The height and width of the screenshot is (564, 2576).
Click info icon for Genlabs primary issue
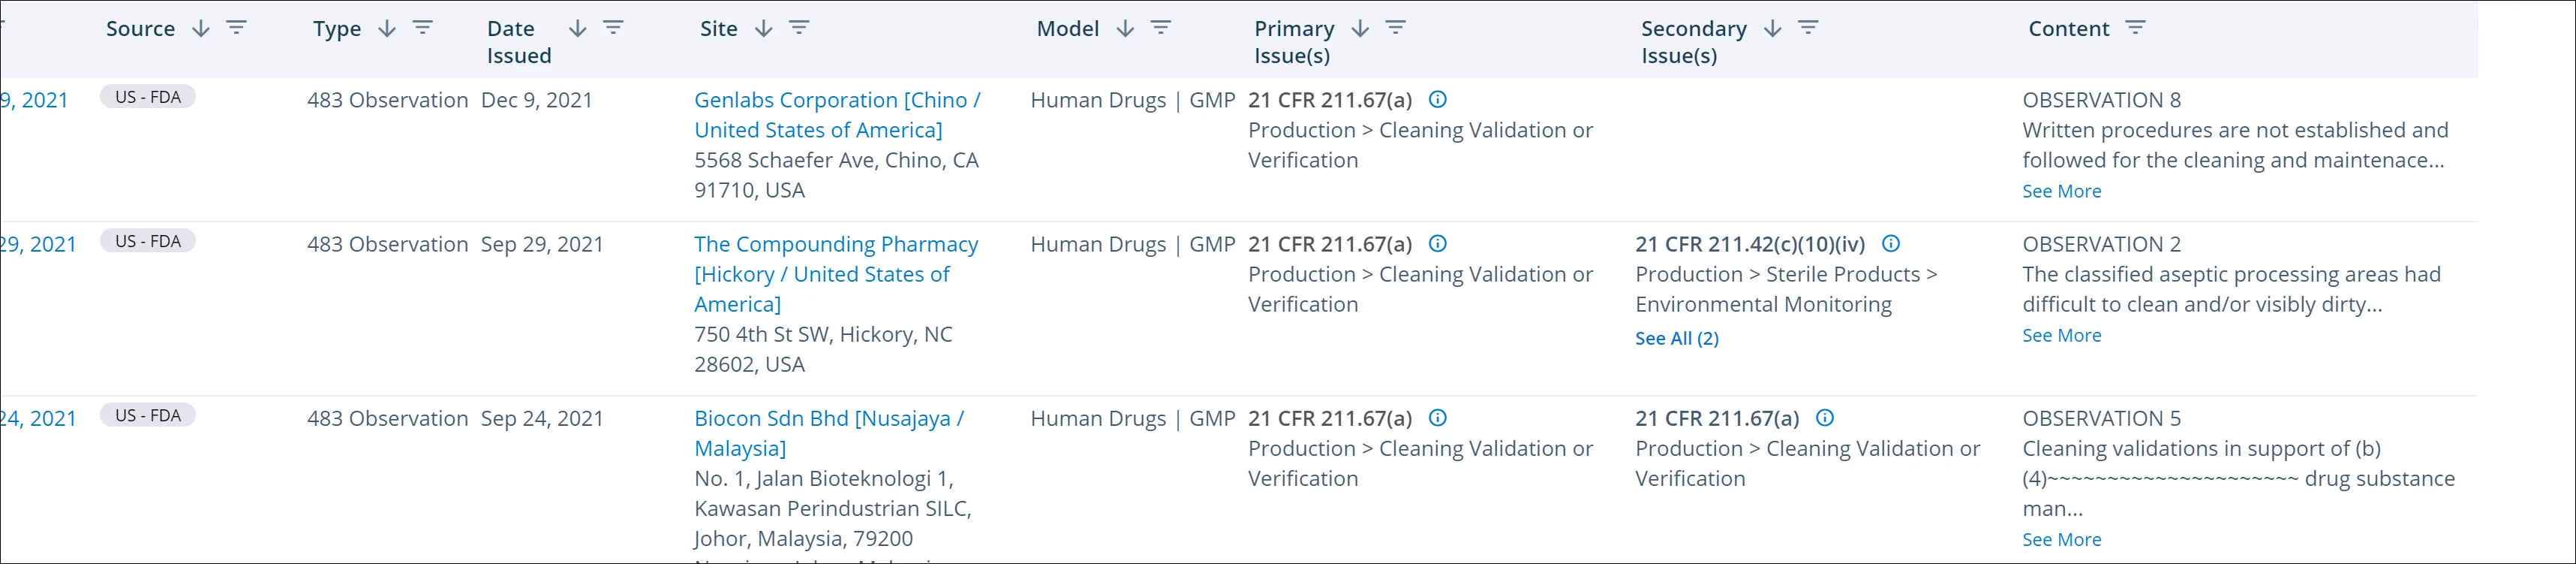pos(1438,99)
